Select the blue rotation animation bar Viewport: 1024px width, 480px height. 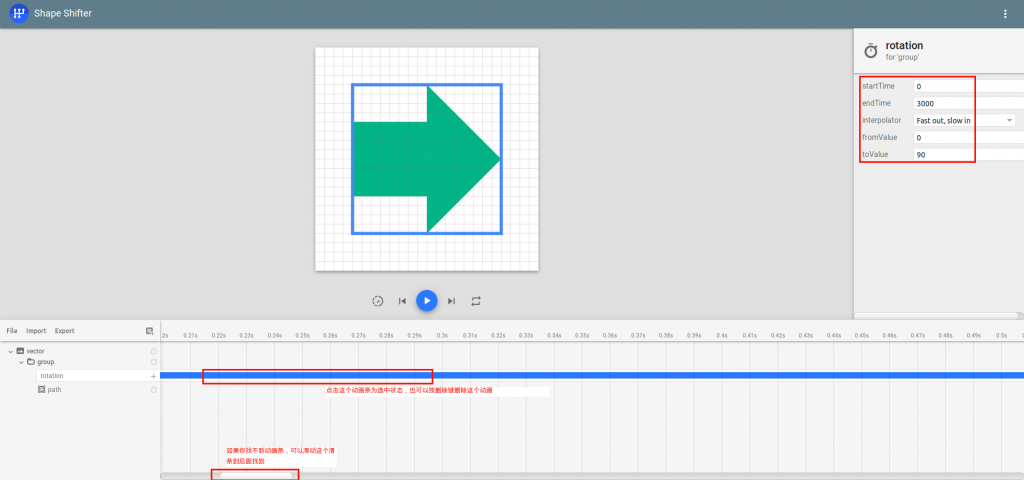tap(600, 376)
